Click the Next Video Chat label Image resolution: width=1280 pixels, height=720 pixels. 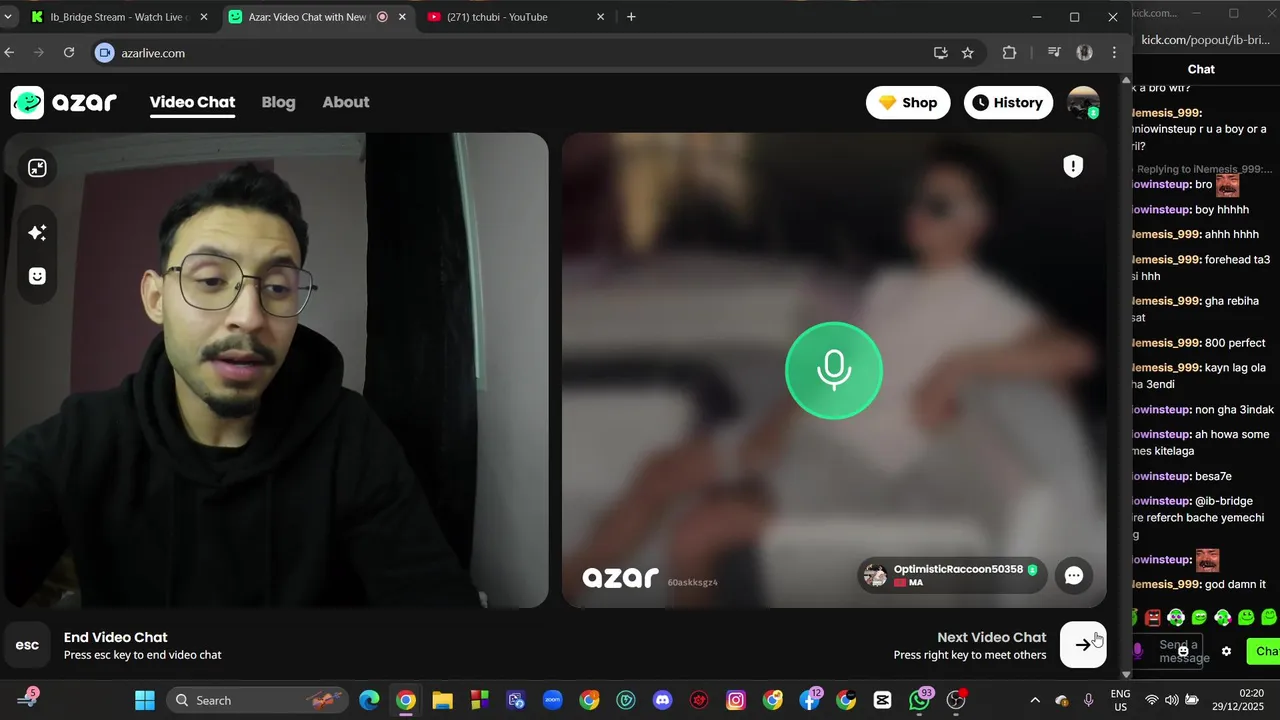pyautogui.click(x=992, y=637)
